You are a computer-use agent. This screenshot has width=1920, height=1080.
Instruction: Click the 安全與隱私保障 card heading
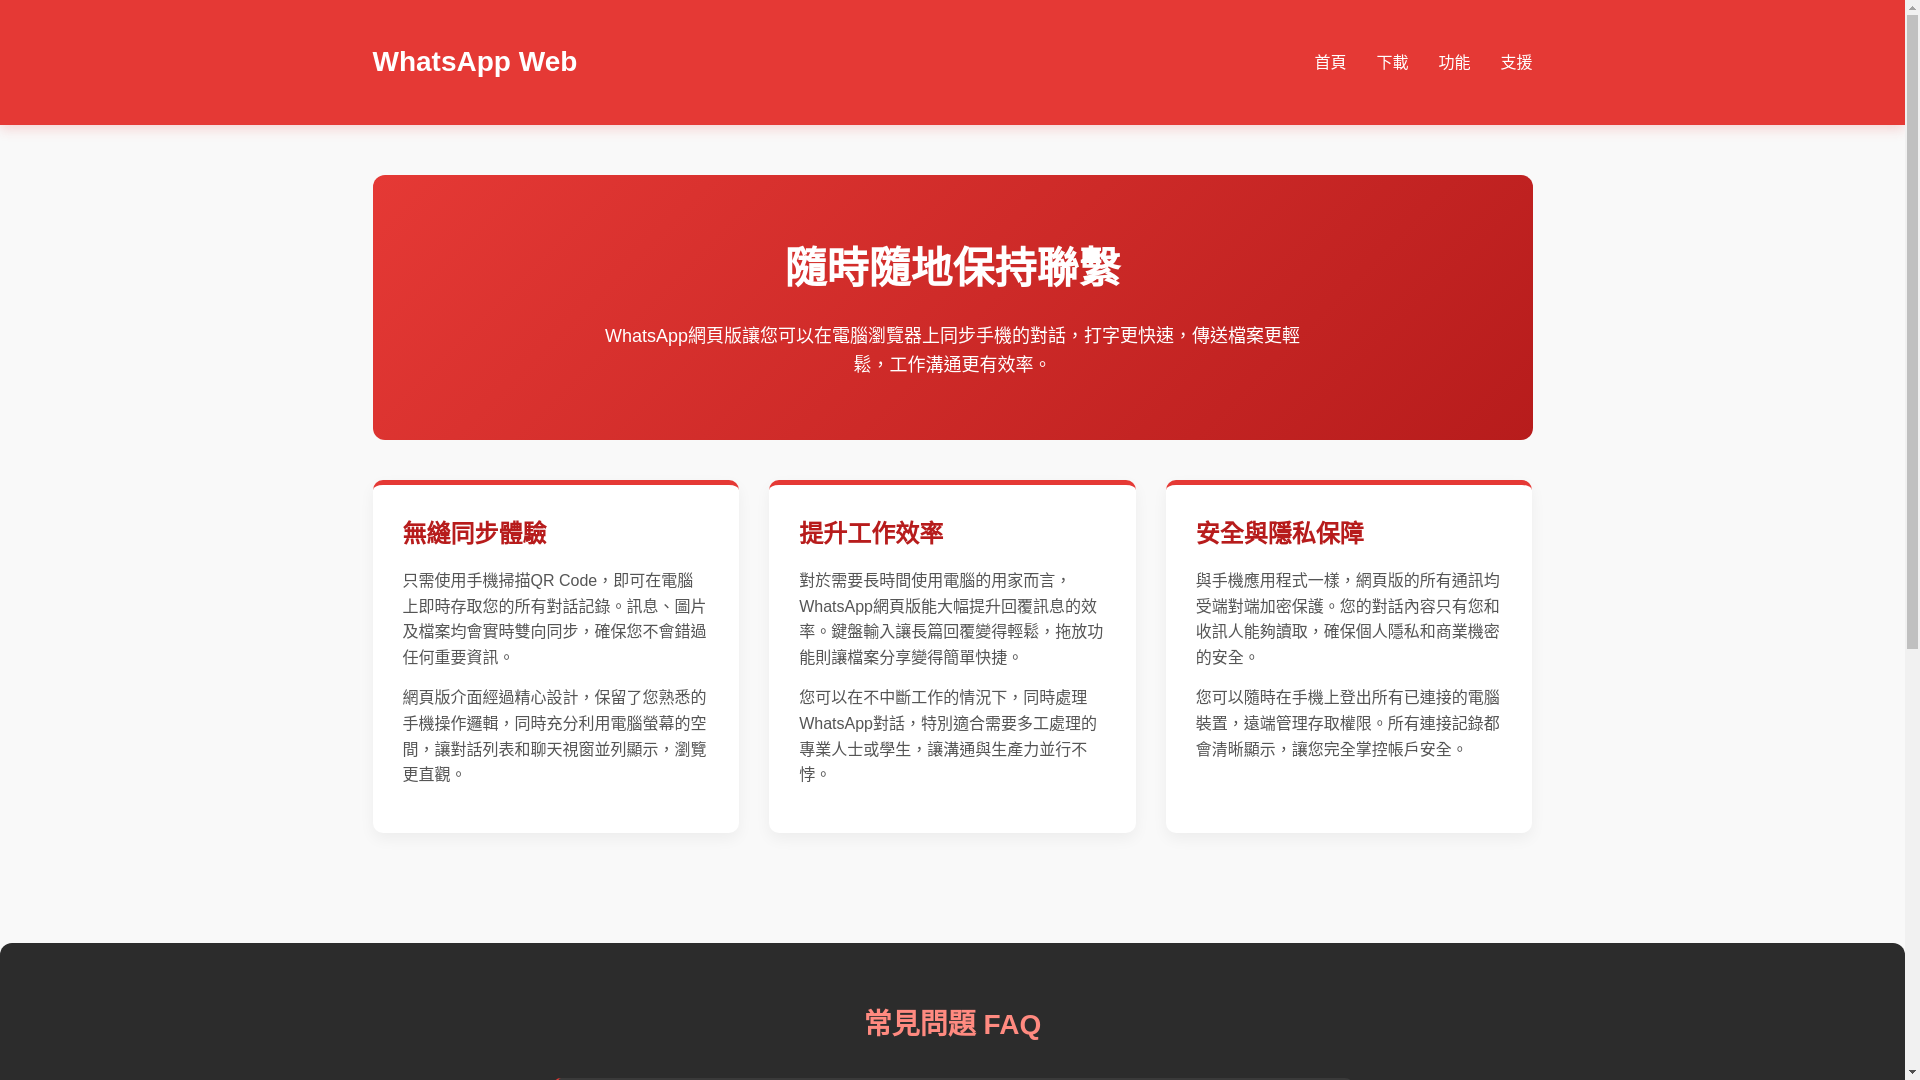pos(1279,533)
